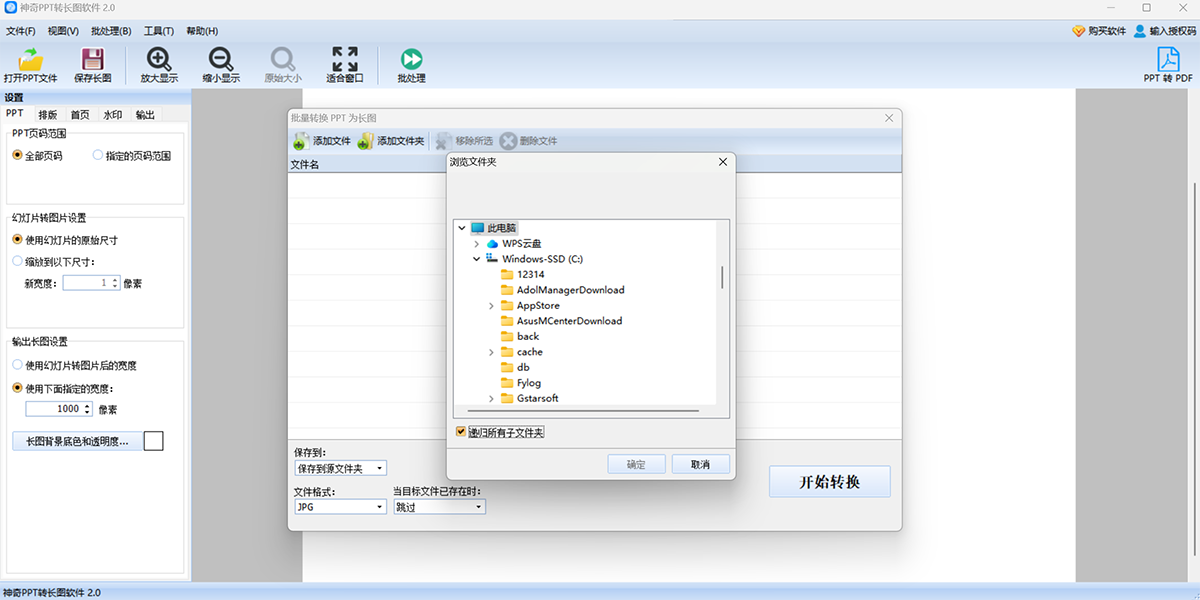This screenshot has width=1200, height=600.
Task: Add file icon in batch dialog
Action: 300,141
